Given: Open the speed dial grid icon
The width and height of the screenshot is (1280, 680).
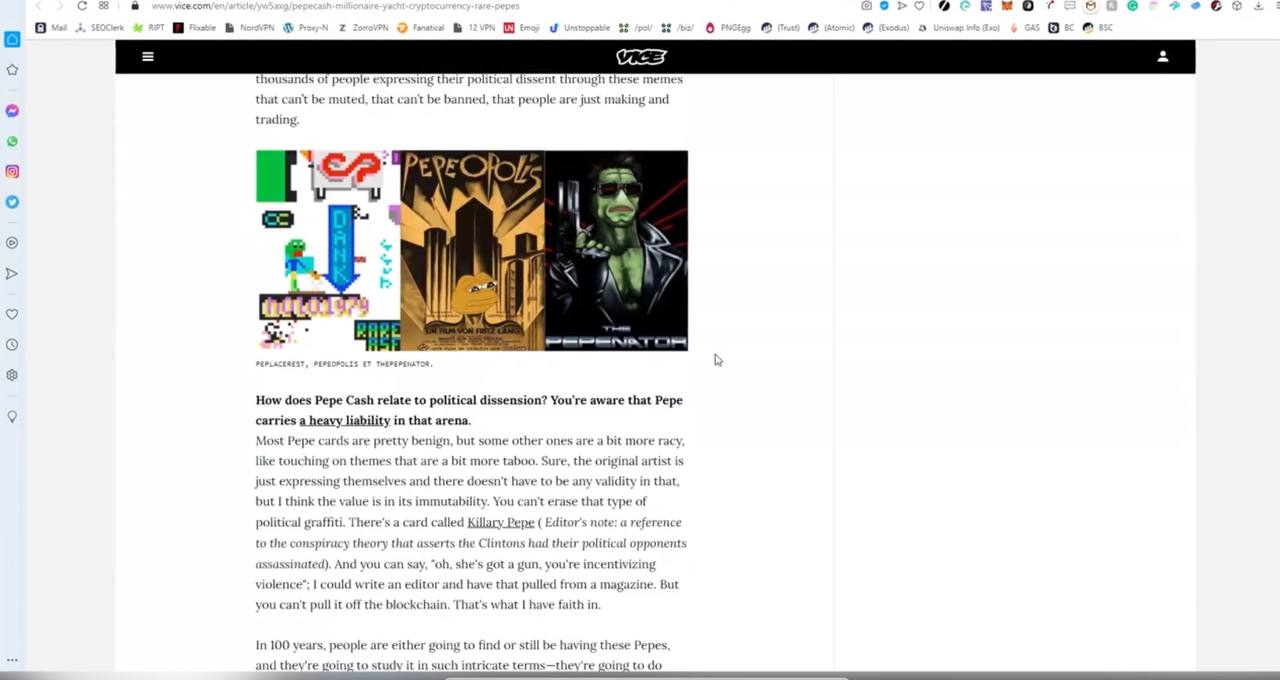Looking at the screenshot, I should tap(103, 6).
